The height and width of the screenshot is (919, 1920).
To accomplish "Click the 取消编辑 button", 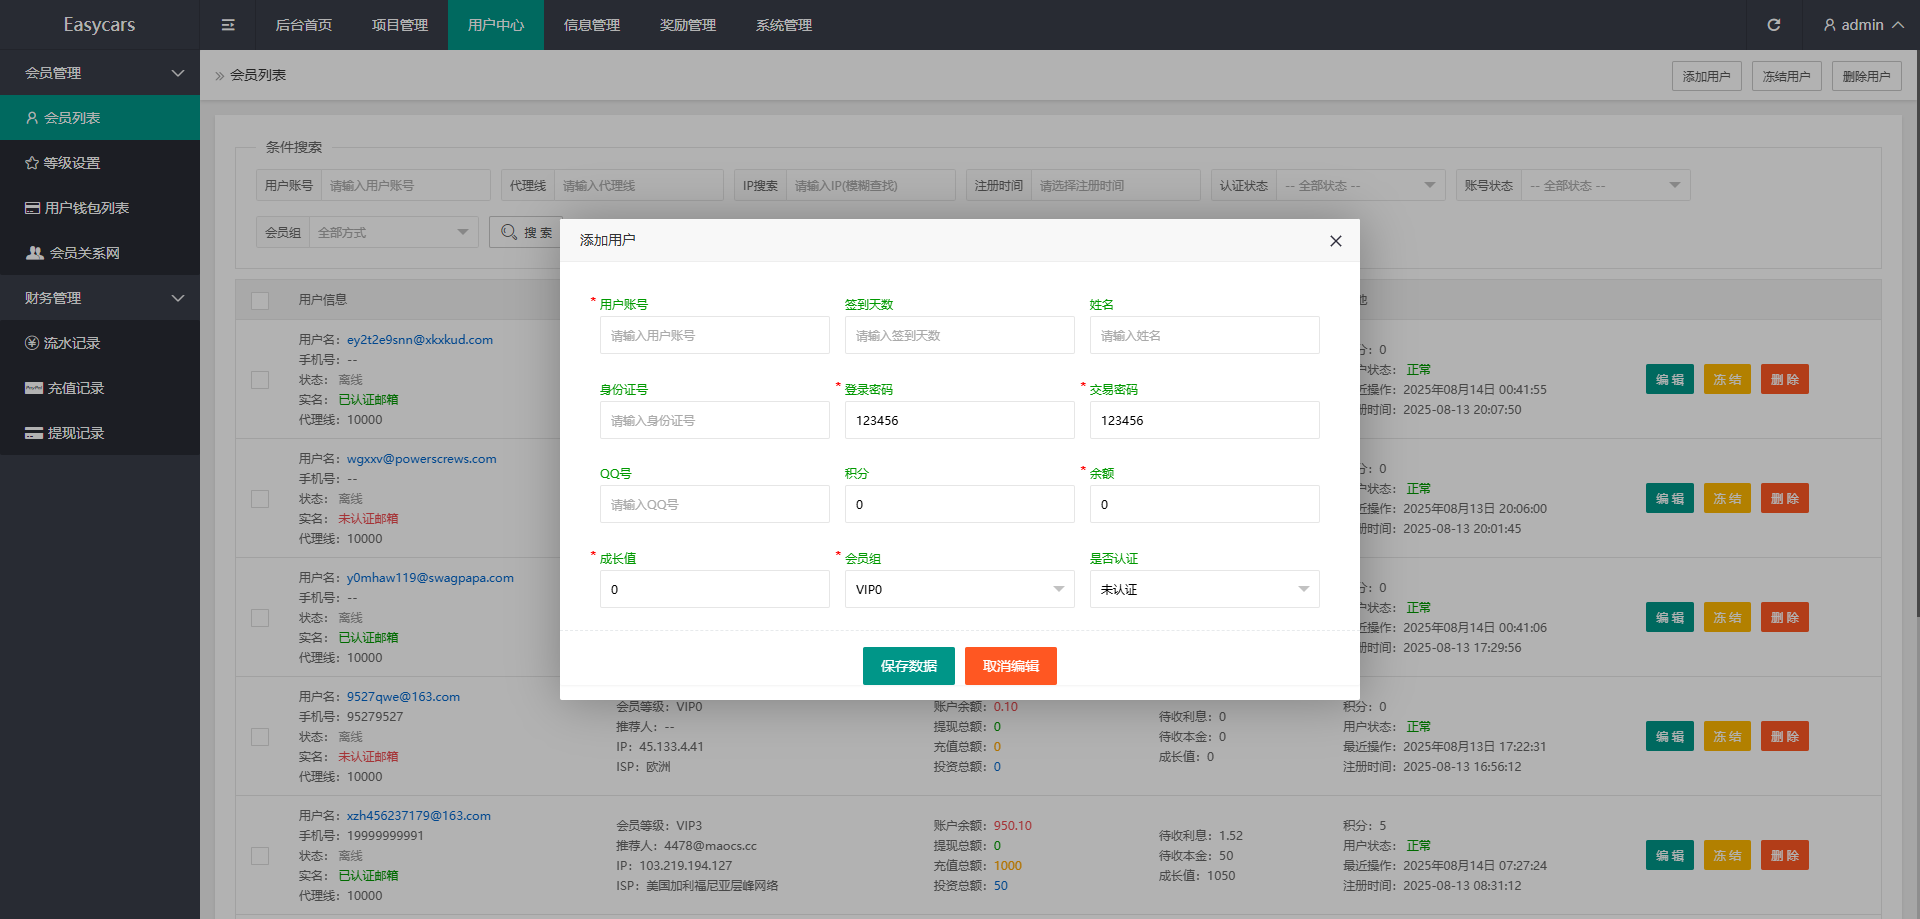I will tap(1010, 666).
